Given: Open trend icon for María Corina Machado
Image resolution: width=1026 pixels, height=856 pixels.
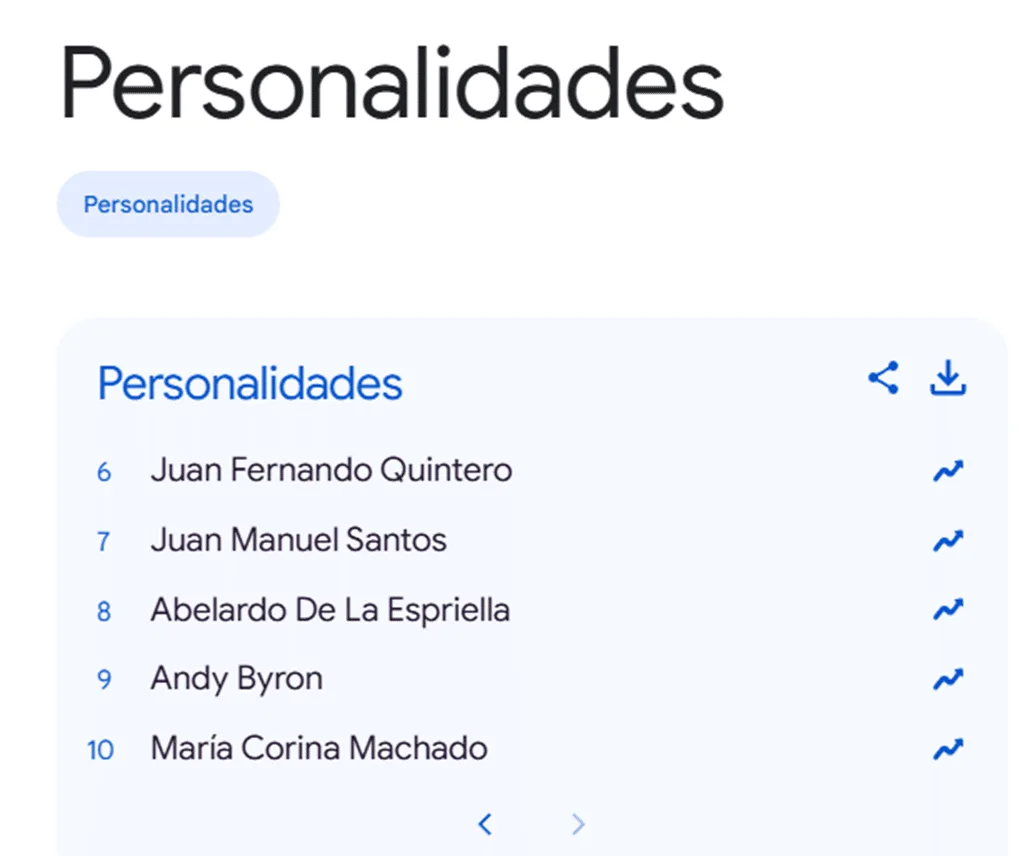Looking at the screenshot, I should pos(947,749).
